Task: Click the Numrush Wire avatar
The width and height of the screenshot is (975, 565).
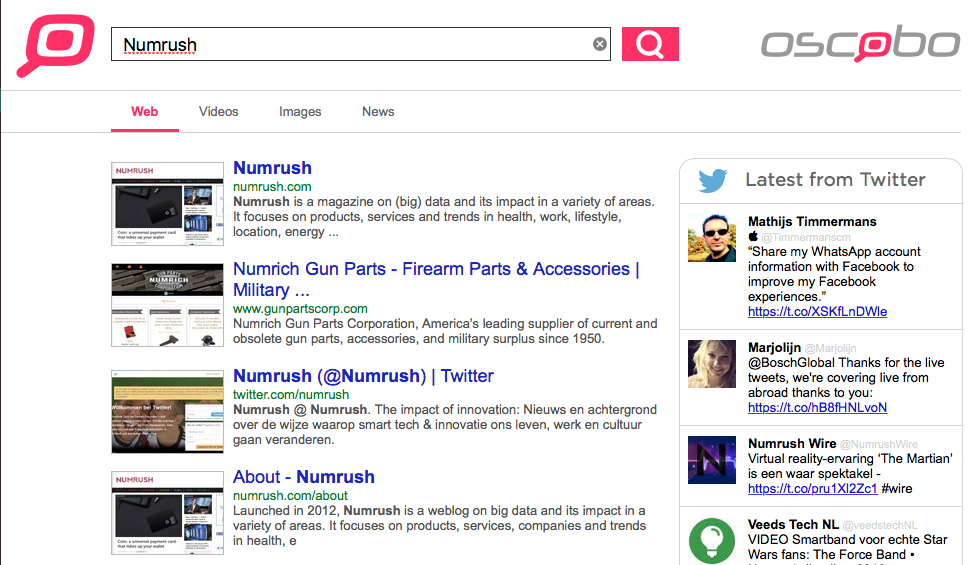Action: [x=712, y=460]
